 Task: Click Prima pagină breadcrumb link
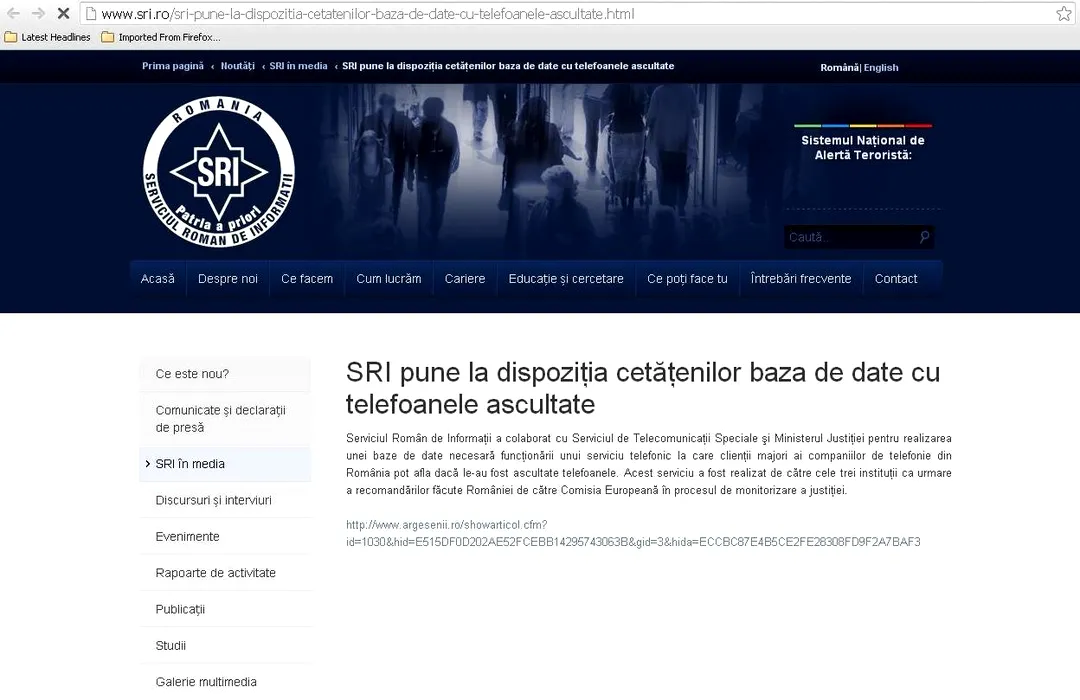click(x=172, y=66)
